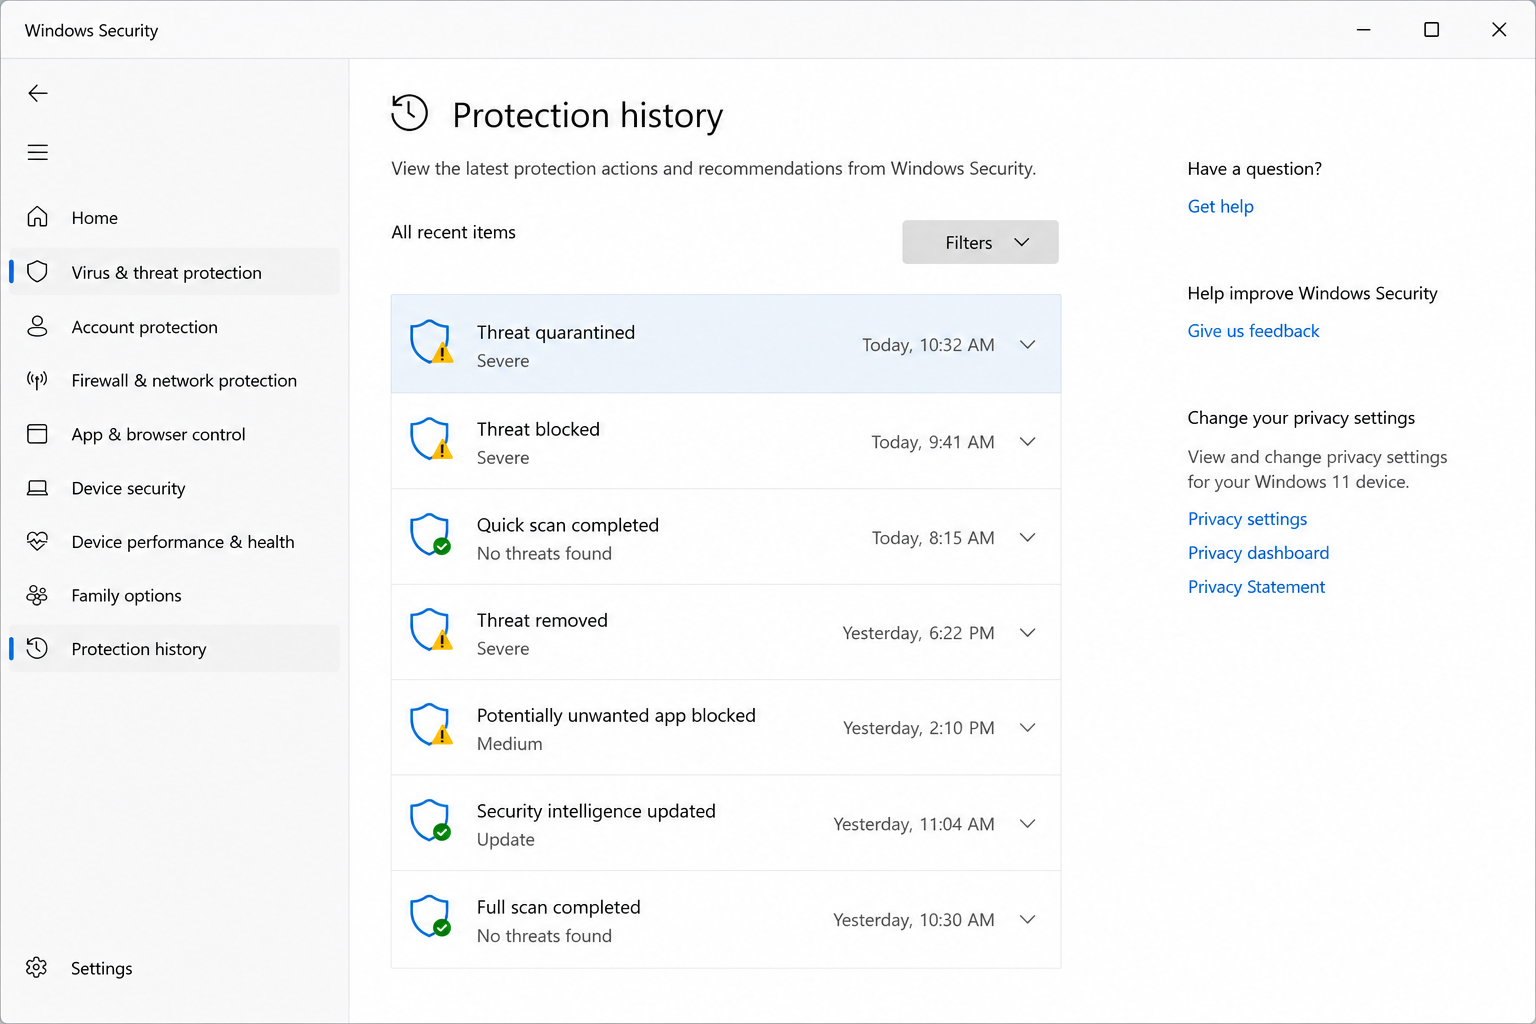Click the clock icon for Protection history in sidebar
Image resolution: width=1536 pixels, height=1024 pixels.
pos(37,648)
